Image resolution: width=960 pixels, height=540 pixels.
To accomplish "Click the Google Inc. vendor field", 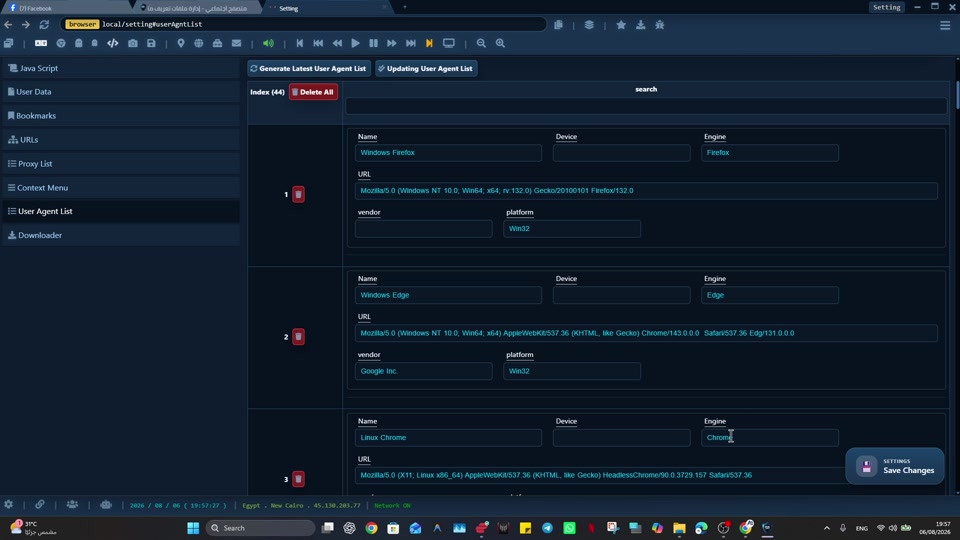I will [x=424, y=371].
